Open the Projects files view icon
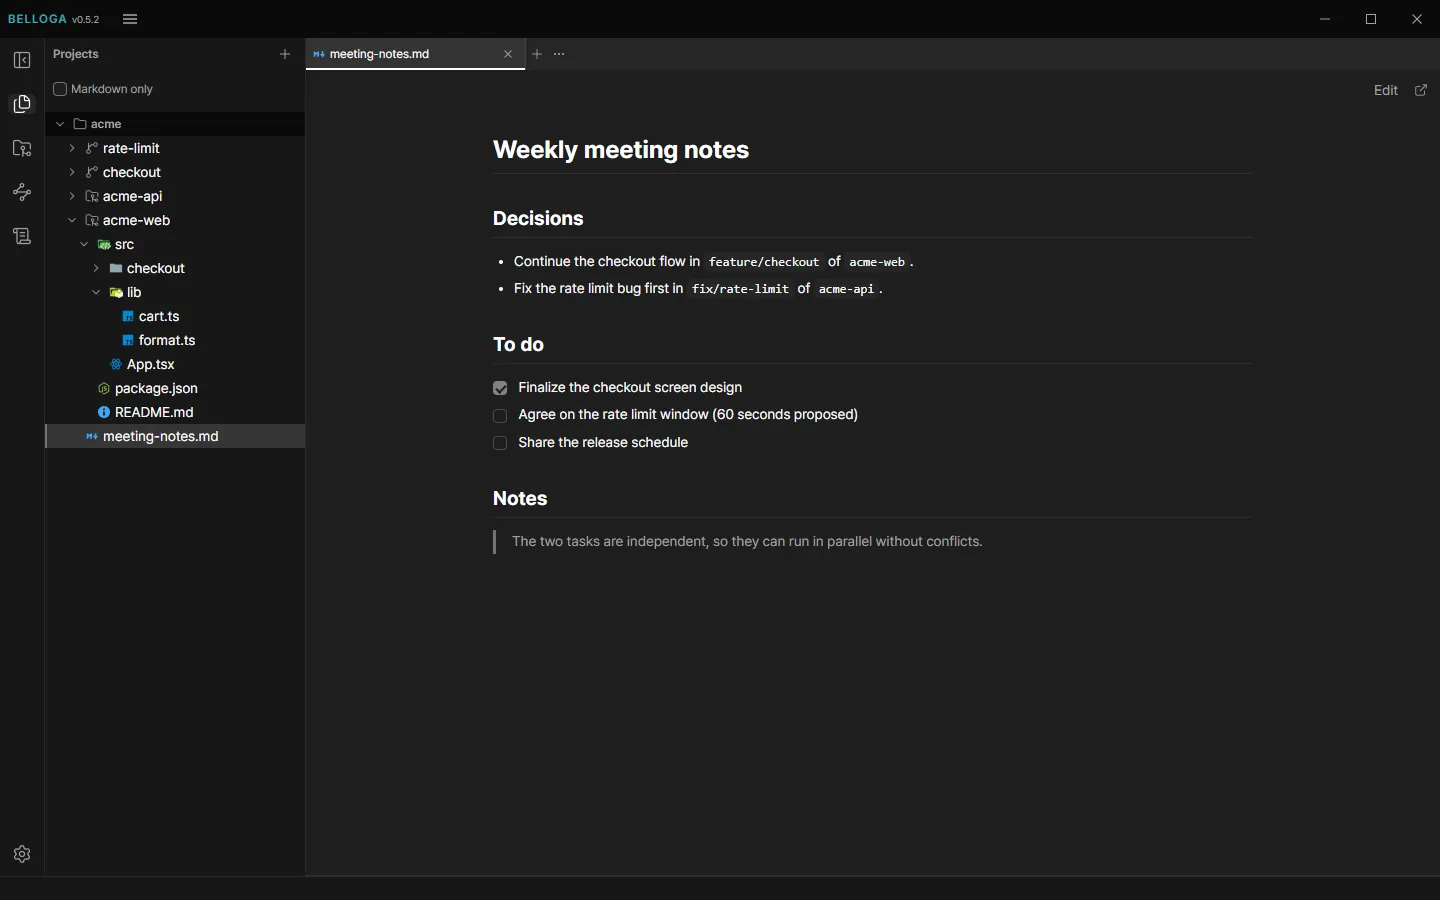Screen dimensions: 1440x900 pos(22,104)
